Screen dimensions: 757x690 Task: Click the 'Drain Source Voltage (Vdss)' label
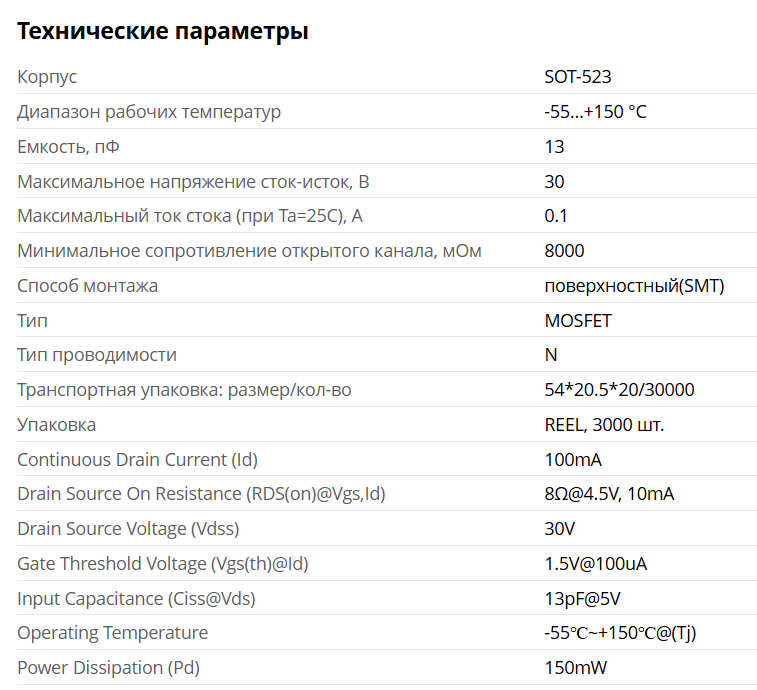pyautogui.click(x=128, y=529)
